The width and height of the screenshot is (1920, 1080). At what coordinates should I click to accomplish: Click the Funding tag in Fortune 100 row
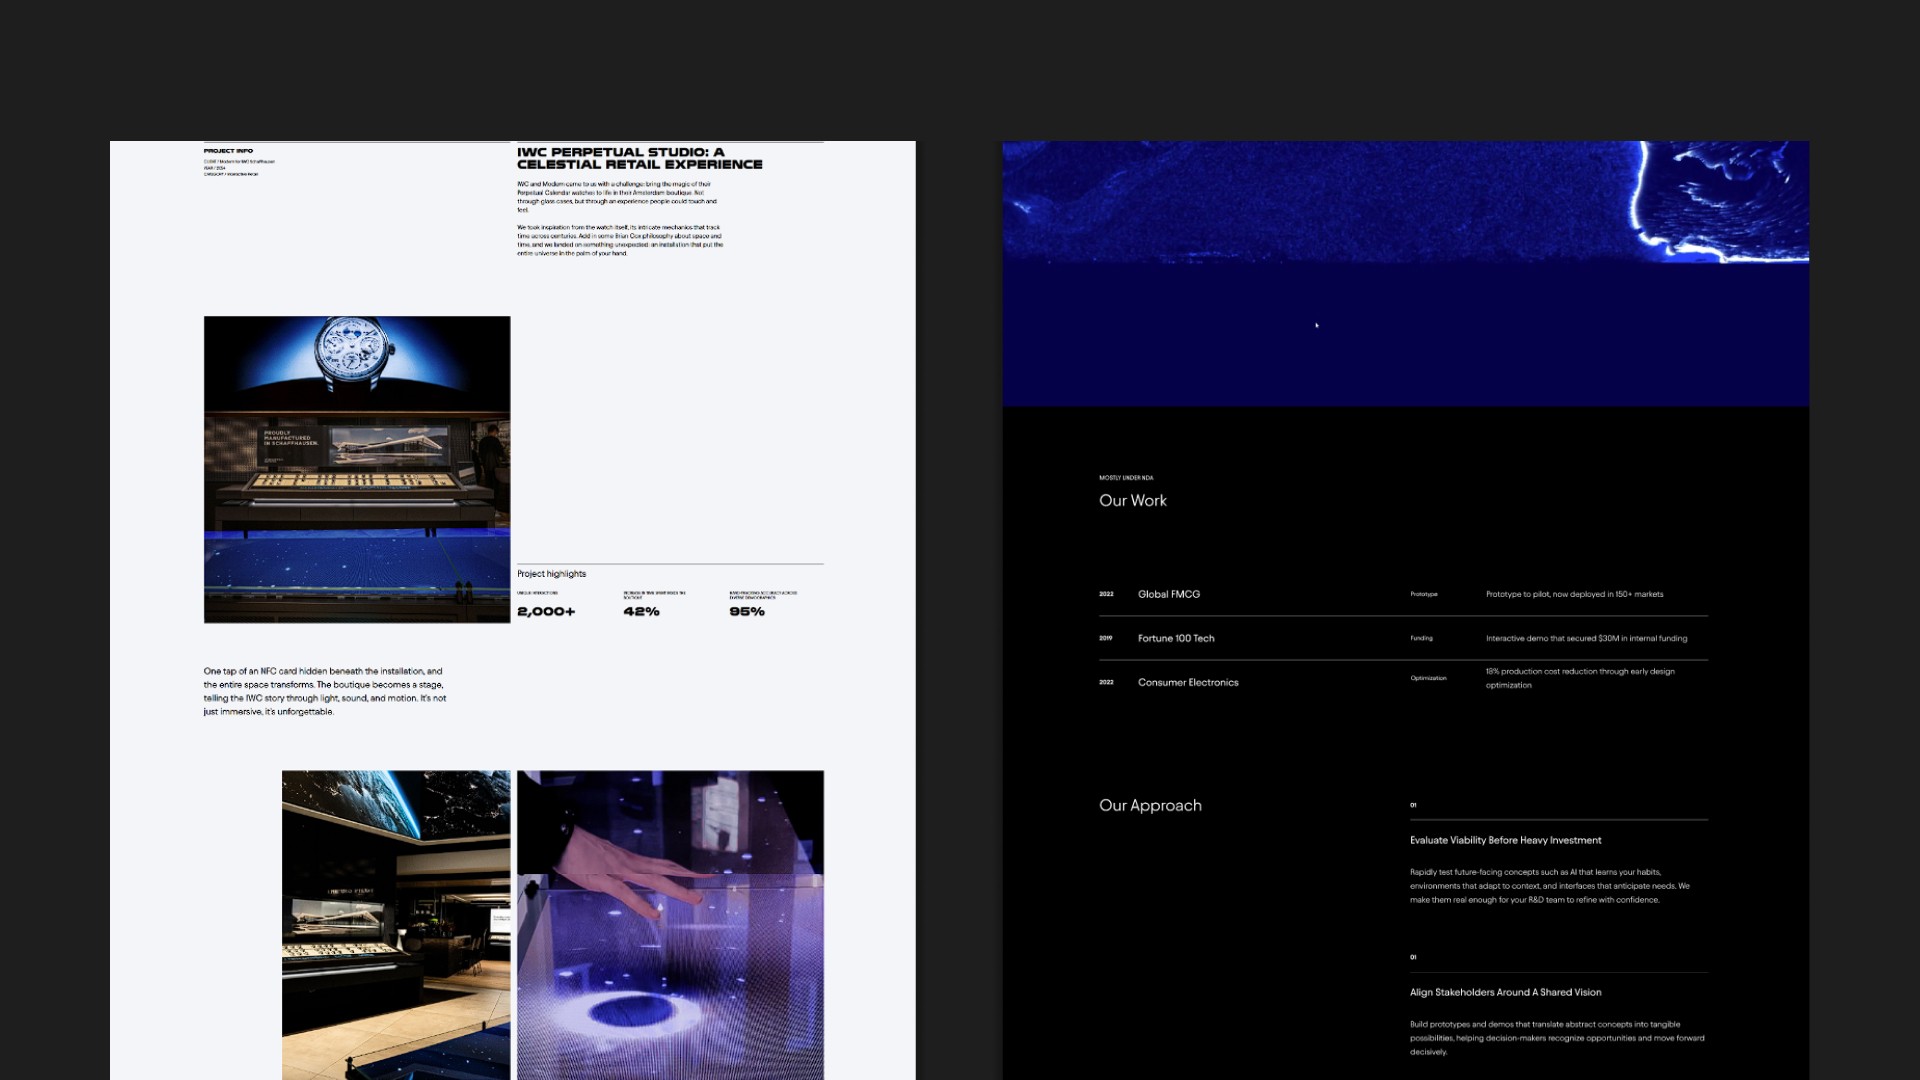pos(1421,638)
